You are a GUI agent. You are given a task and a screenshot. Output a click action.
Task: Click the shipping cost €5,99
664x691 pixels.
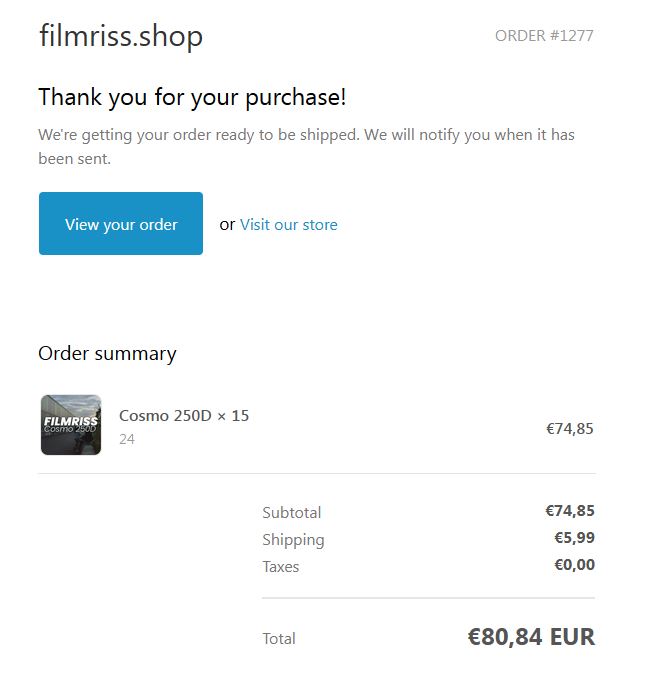[x=574, y=538]
